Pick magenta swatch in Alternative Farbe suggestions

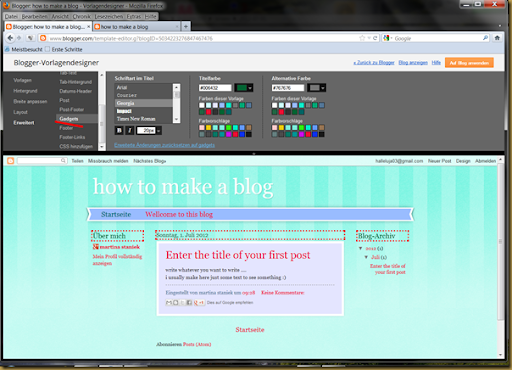click(x=301, y=134)
